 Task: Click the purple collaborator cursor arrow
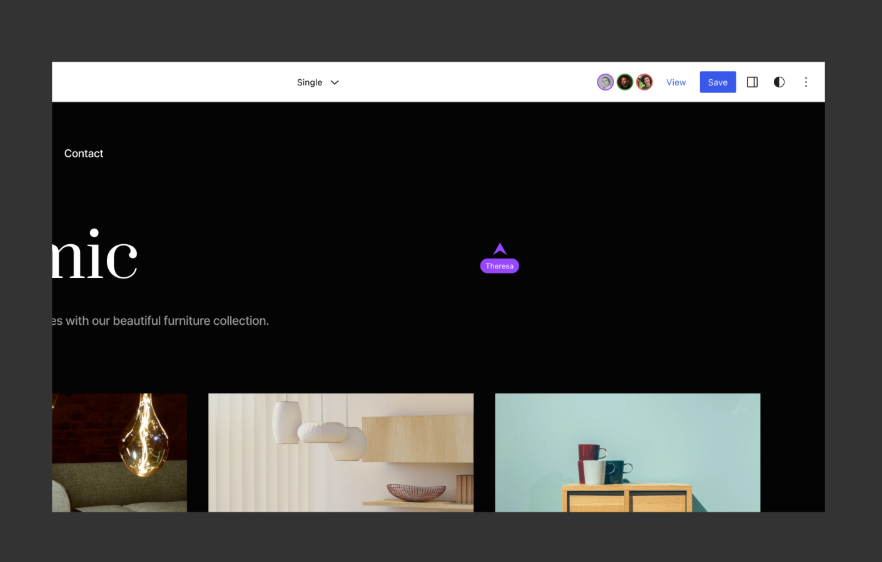coord(500,249)
